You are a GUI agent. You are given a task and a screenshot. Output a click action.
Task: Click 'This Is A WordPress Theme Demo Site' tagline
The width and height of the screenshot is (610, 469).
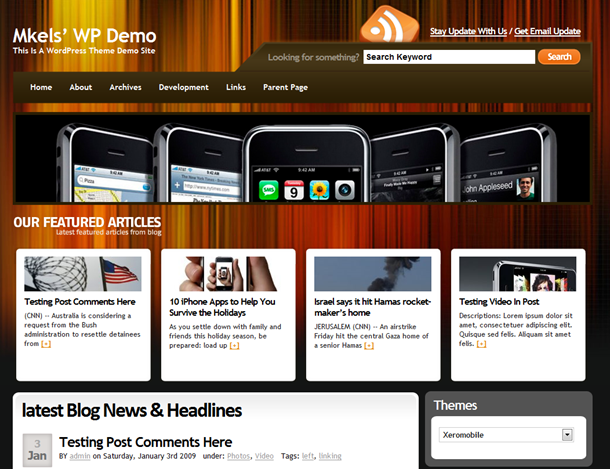[x=84, y=51]
